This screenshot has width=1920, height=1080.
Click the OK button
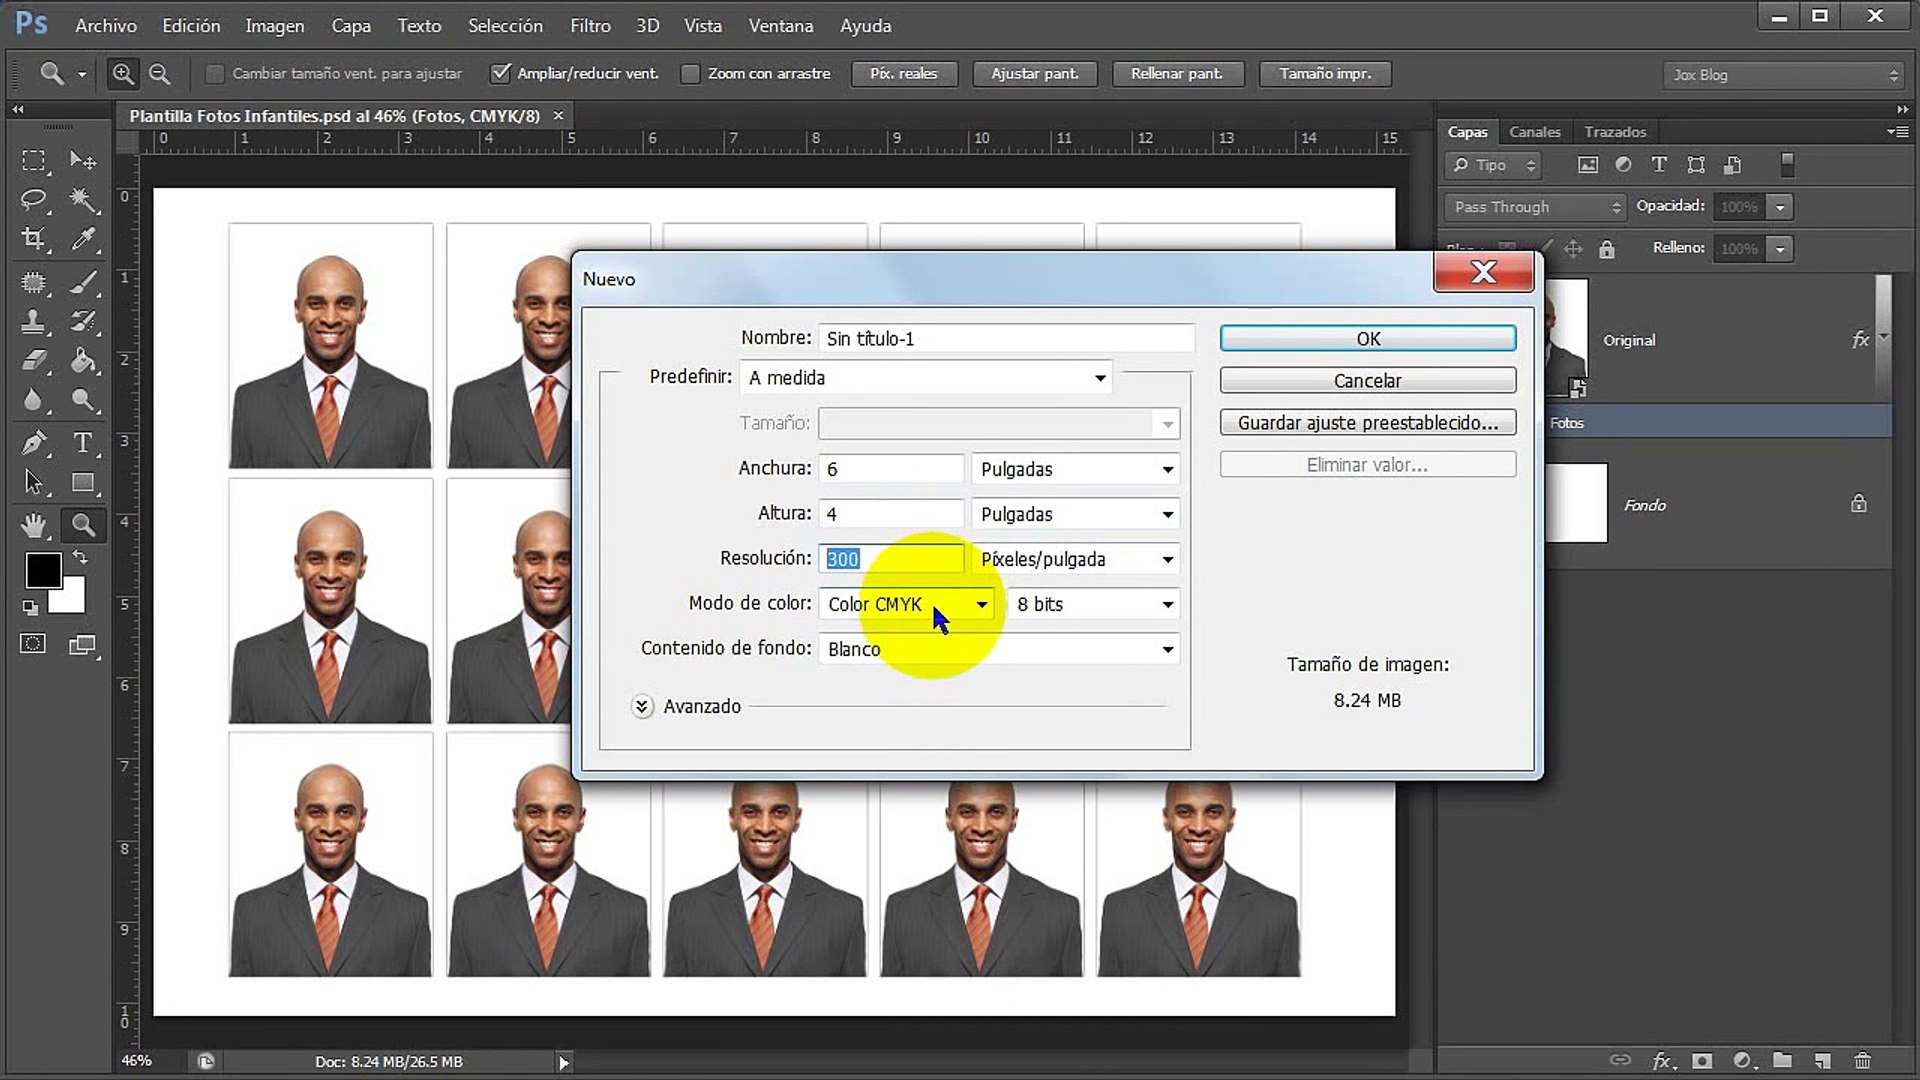click(1367, 339)
